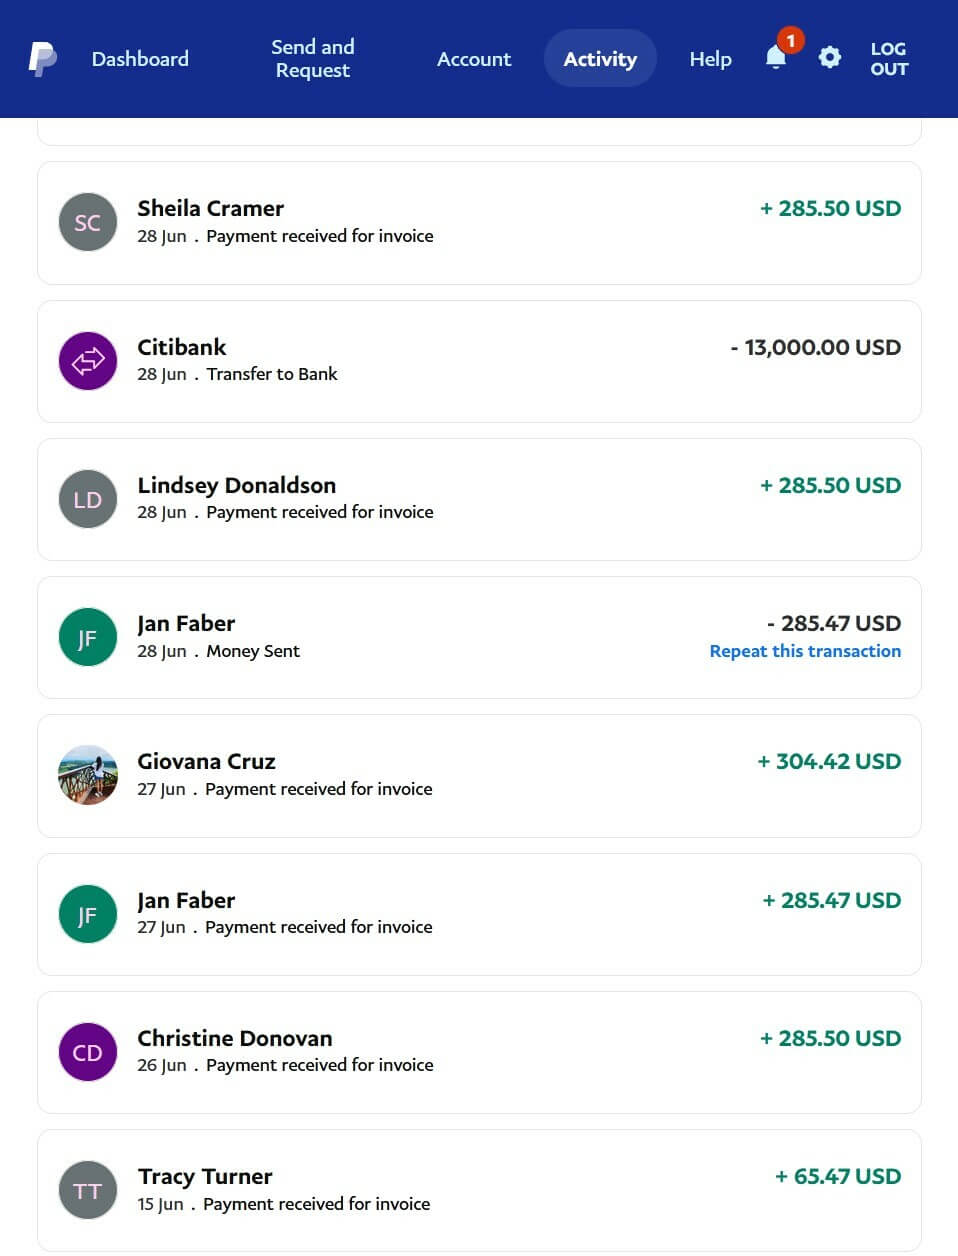Image resolution: width=958 pixels, height=1256 pixels.
Task: Open the Citibank 13,000.00 USD transfer
Action: (x=479, y=361)
